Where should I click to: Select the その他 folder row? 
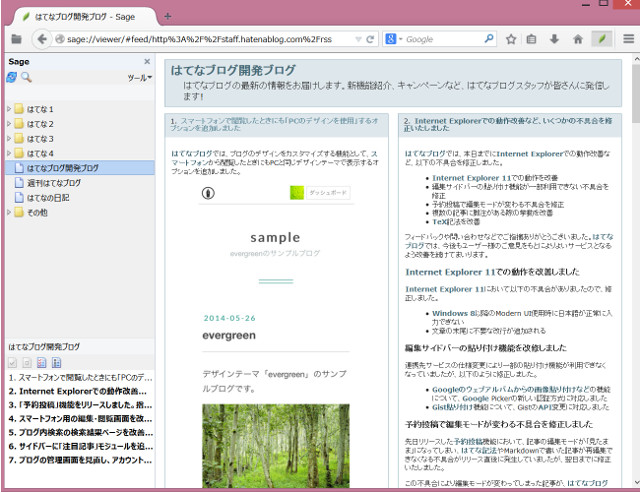(x=80, y=212)
